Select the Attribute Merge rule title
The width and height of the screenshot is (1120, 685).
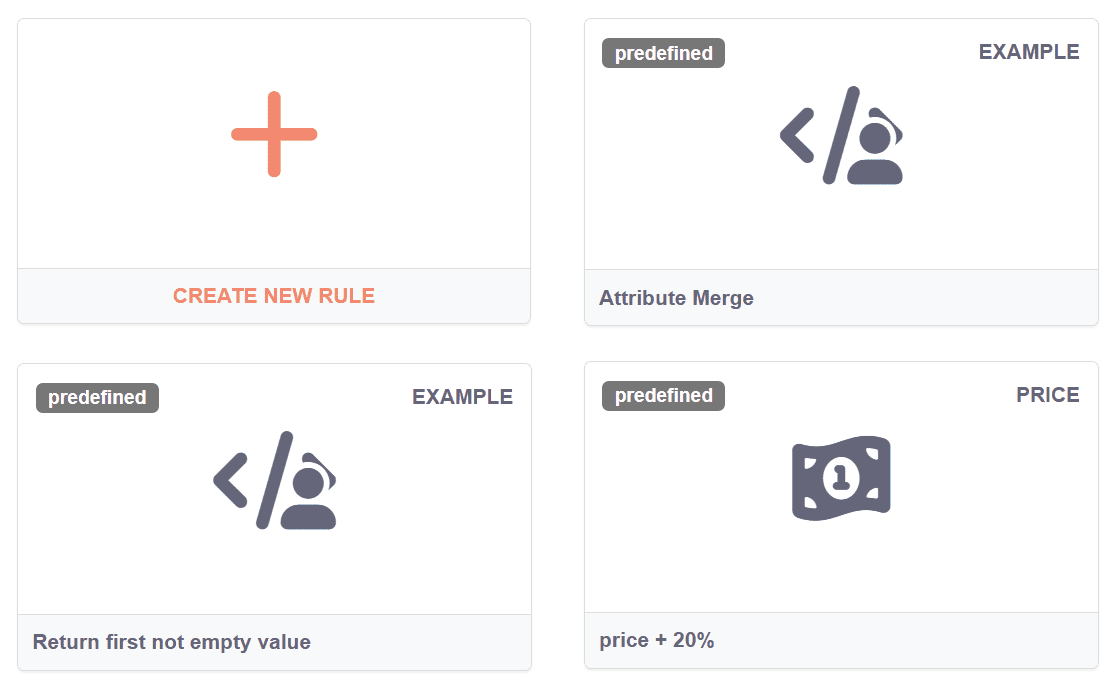pos(676,298)
